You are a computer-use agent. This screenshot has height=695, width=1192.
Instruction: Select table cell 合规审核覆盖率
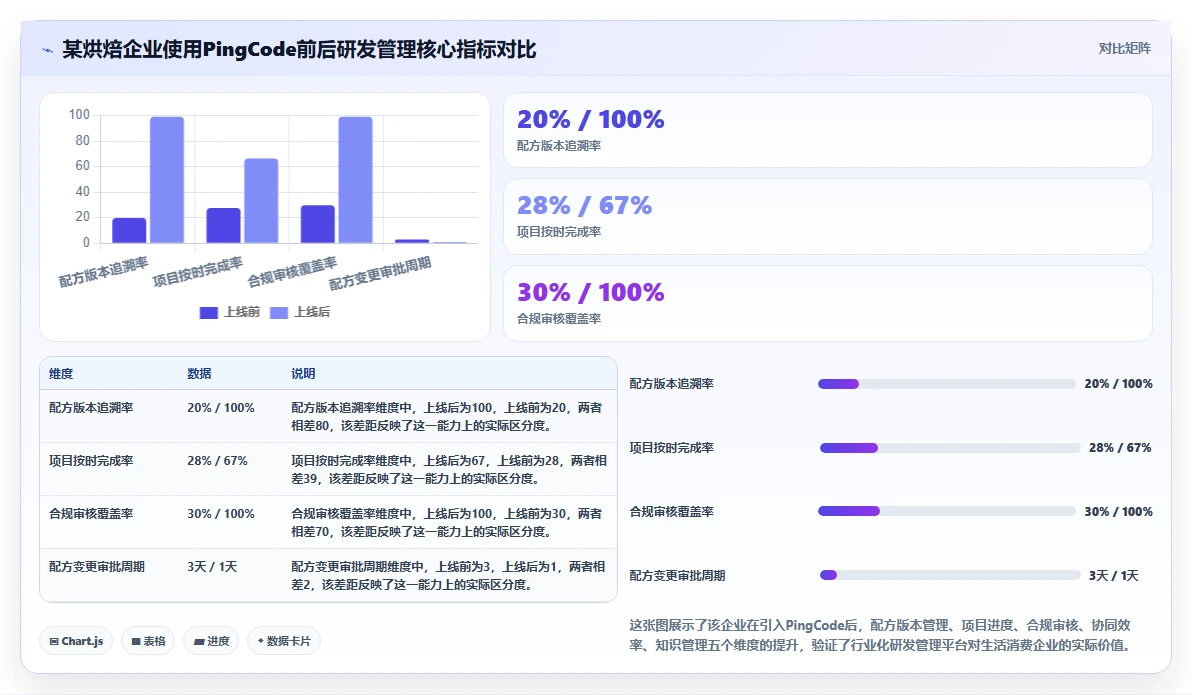pyautogui.click(x=91, y=514)
